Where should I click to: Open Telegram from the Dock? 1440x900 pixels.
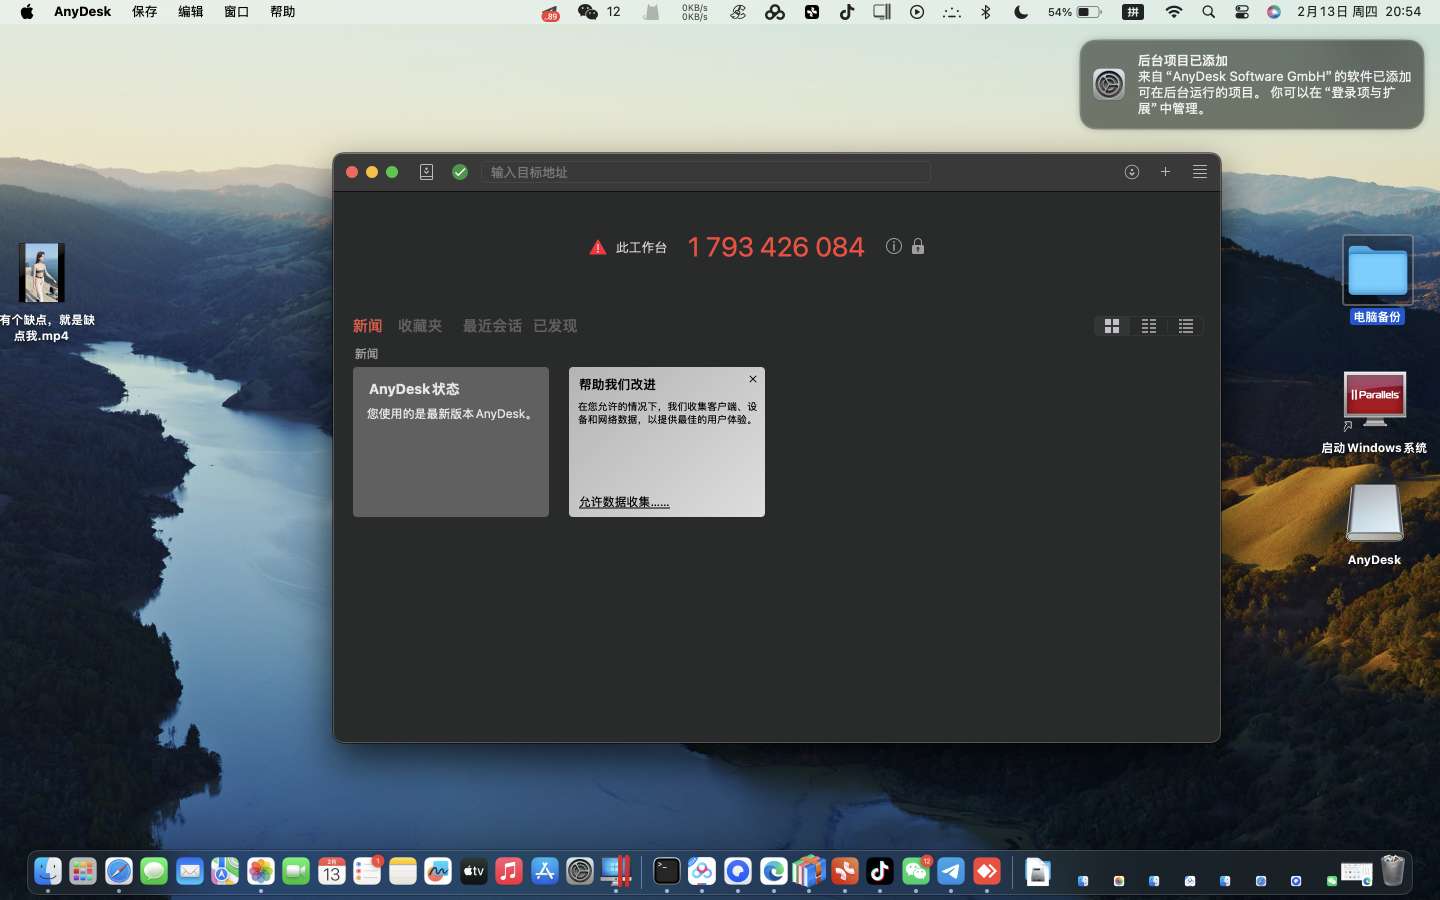[x=951, y=872]
